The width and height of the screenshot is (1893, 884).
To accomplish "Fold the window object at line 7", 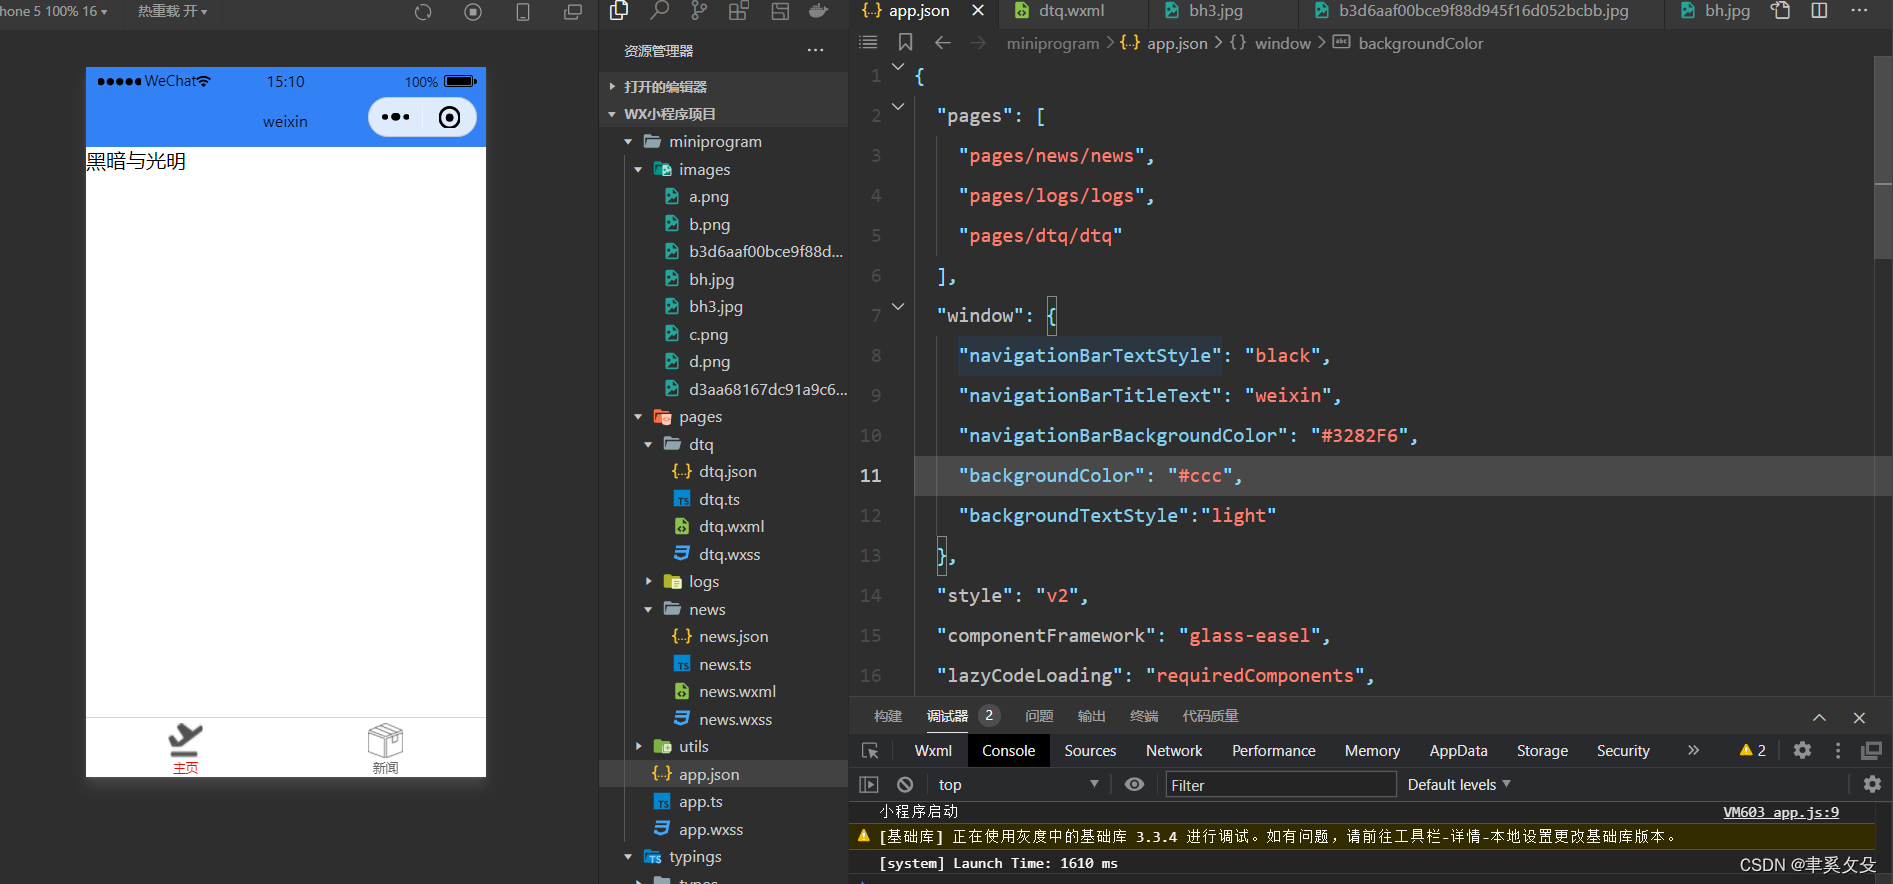I will pyautogui.click(x=898, y=307).
